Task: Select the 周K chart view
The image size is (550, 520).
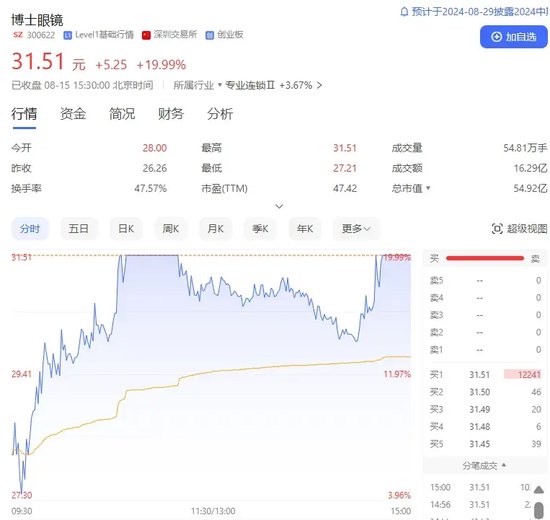Action: 170,229
